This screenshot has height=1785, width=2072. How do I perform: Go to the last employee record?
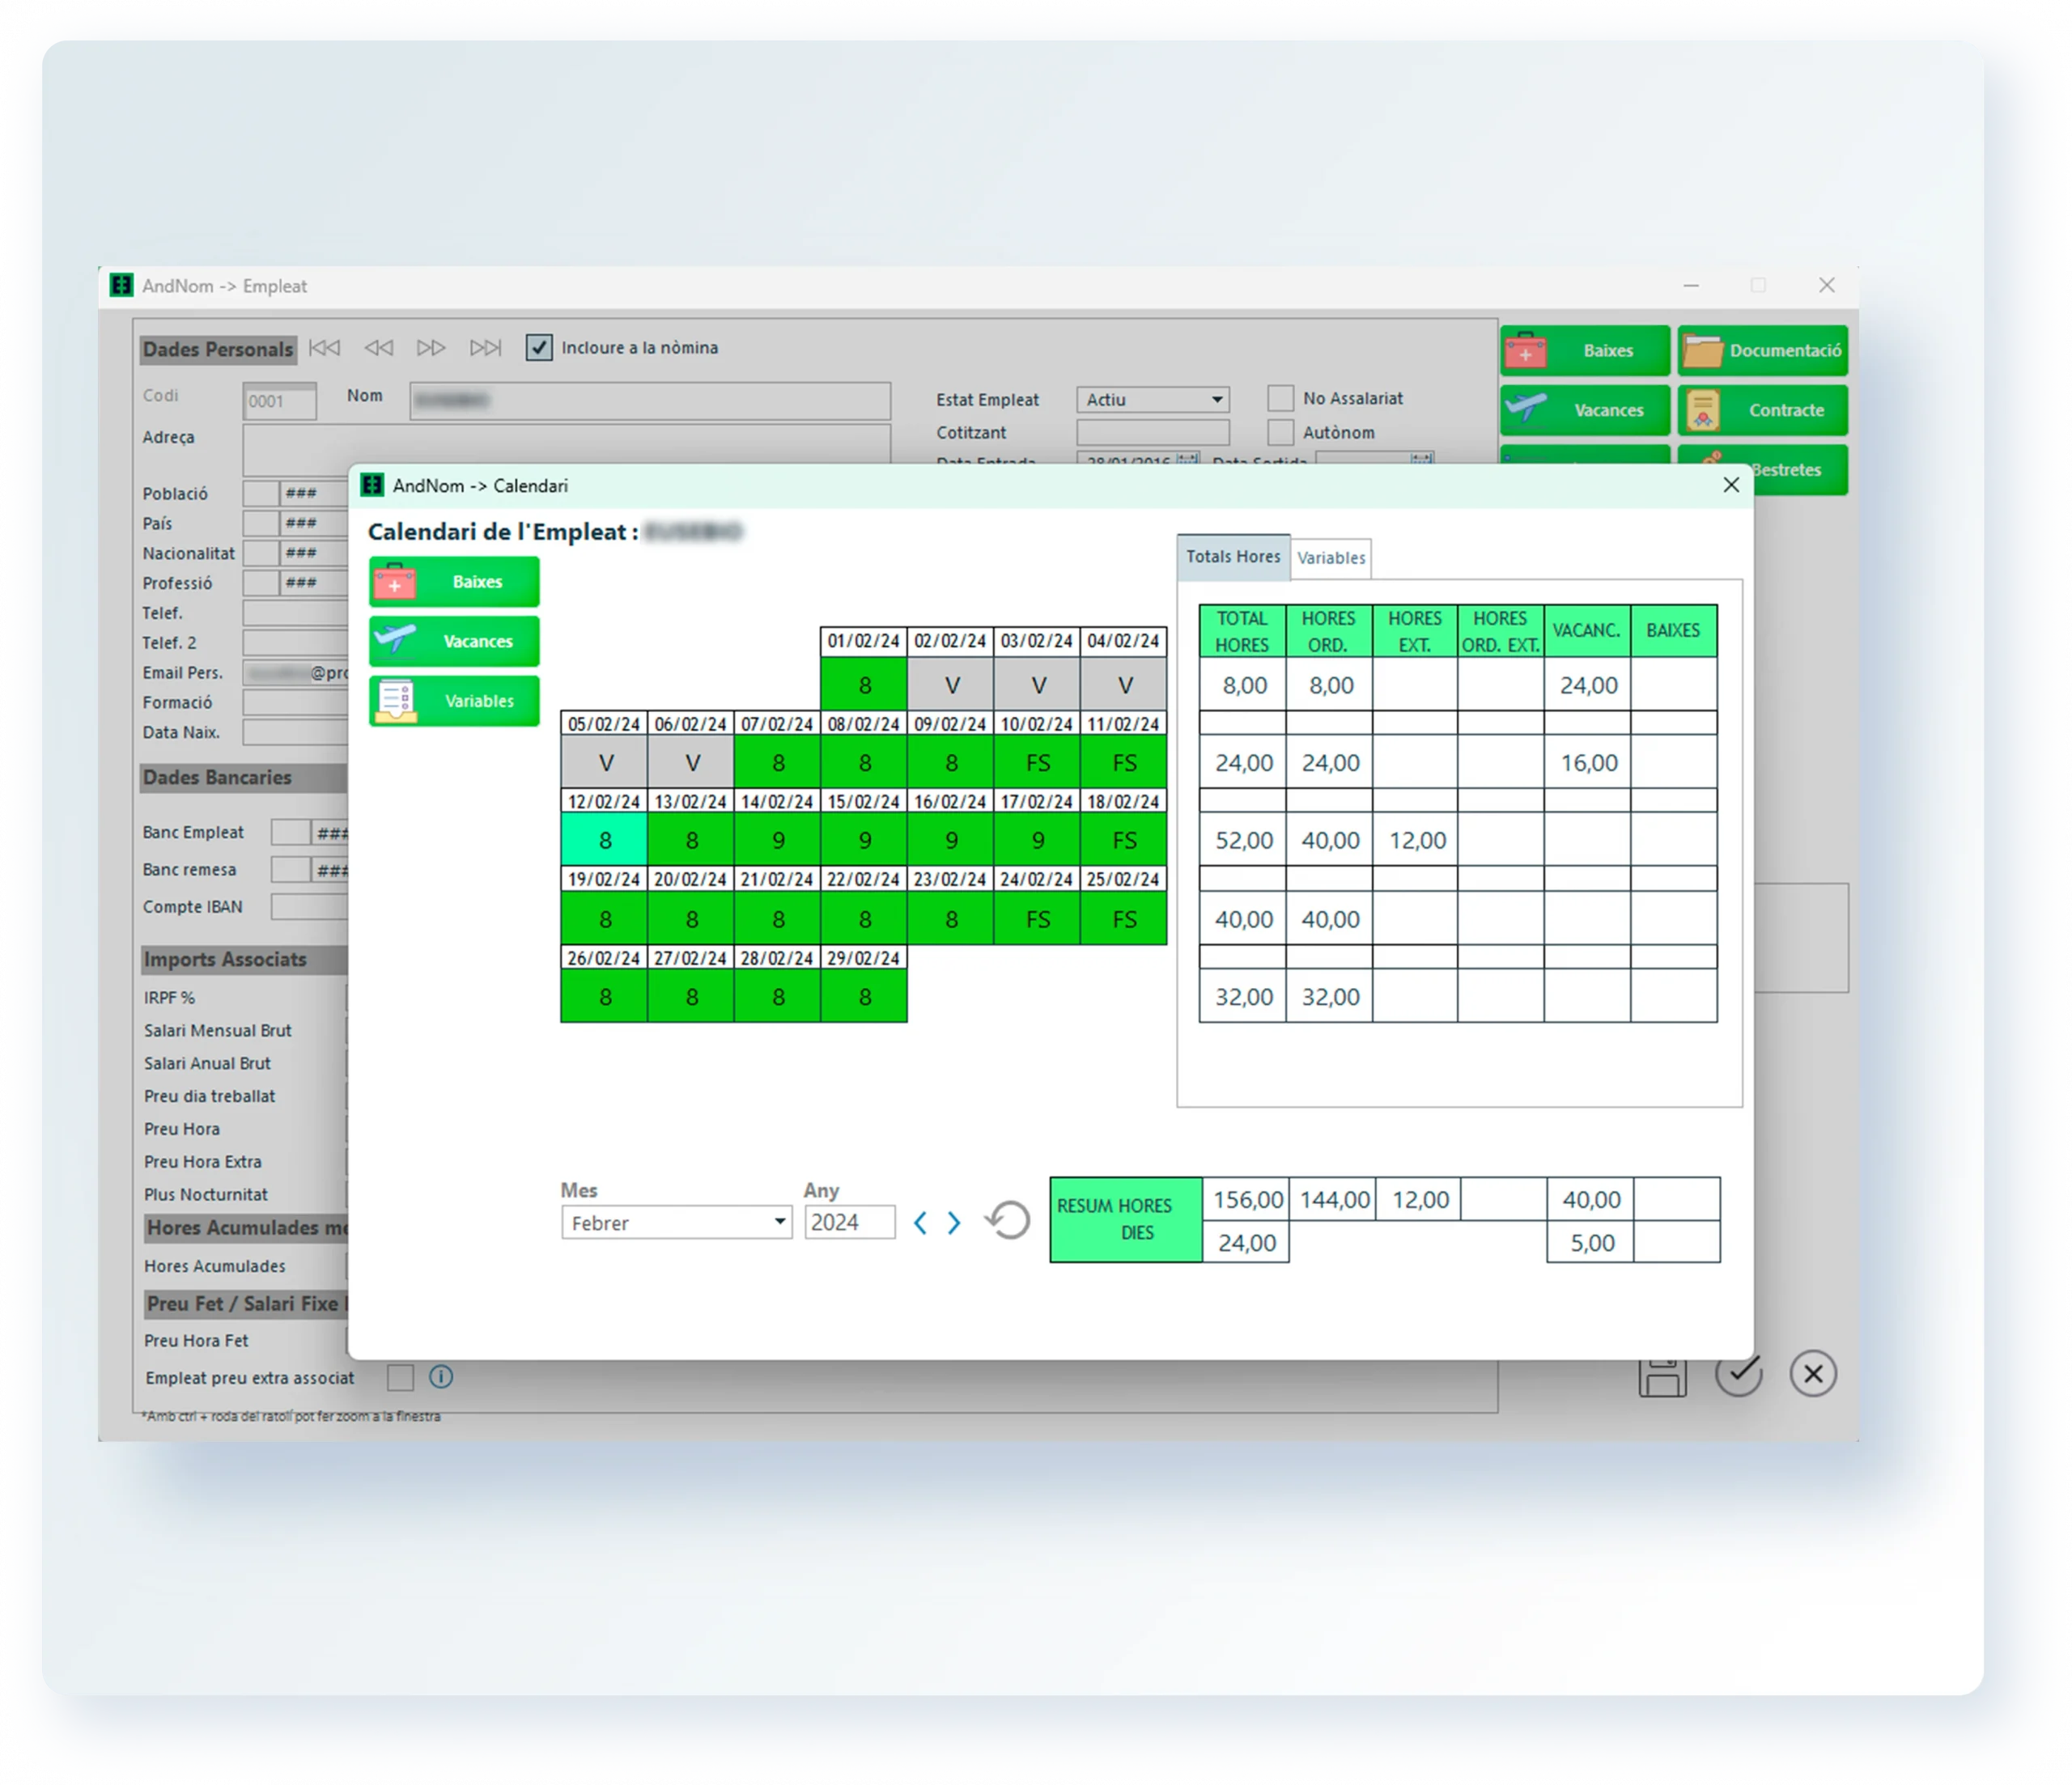pos(486,348)
